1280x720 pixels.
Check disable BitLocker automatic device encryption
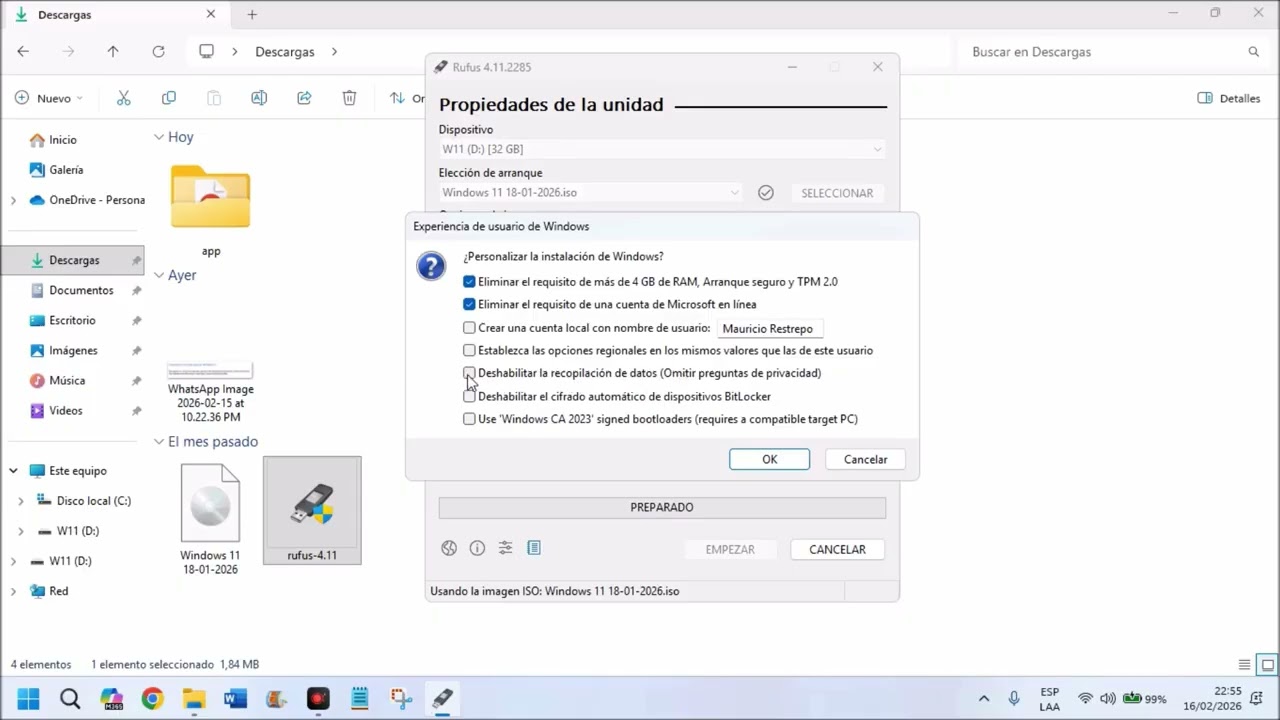[469, 396]
